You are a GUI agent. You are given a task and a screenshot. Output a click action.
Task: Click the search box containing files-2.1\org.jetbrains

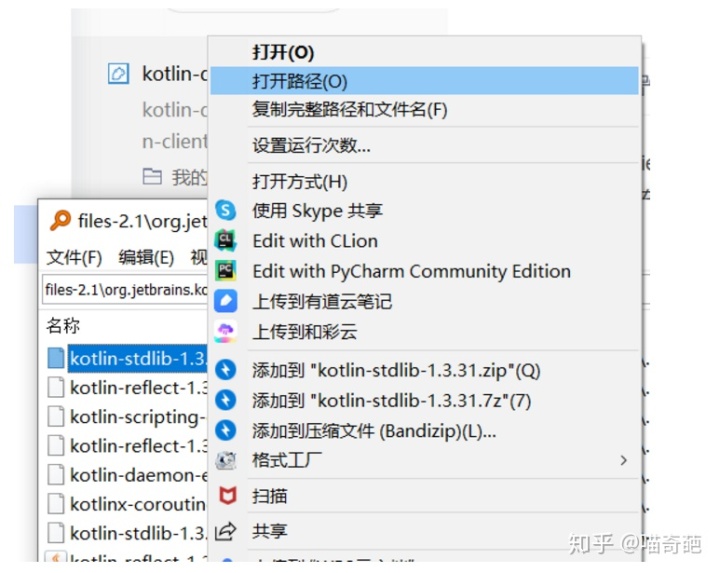click(125, 290)
